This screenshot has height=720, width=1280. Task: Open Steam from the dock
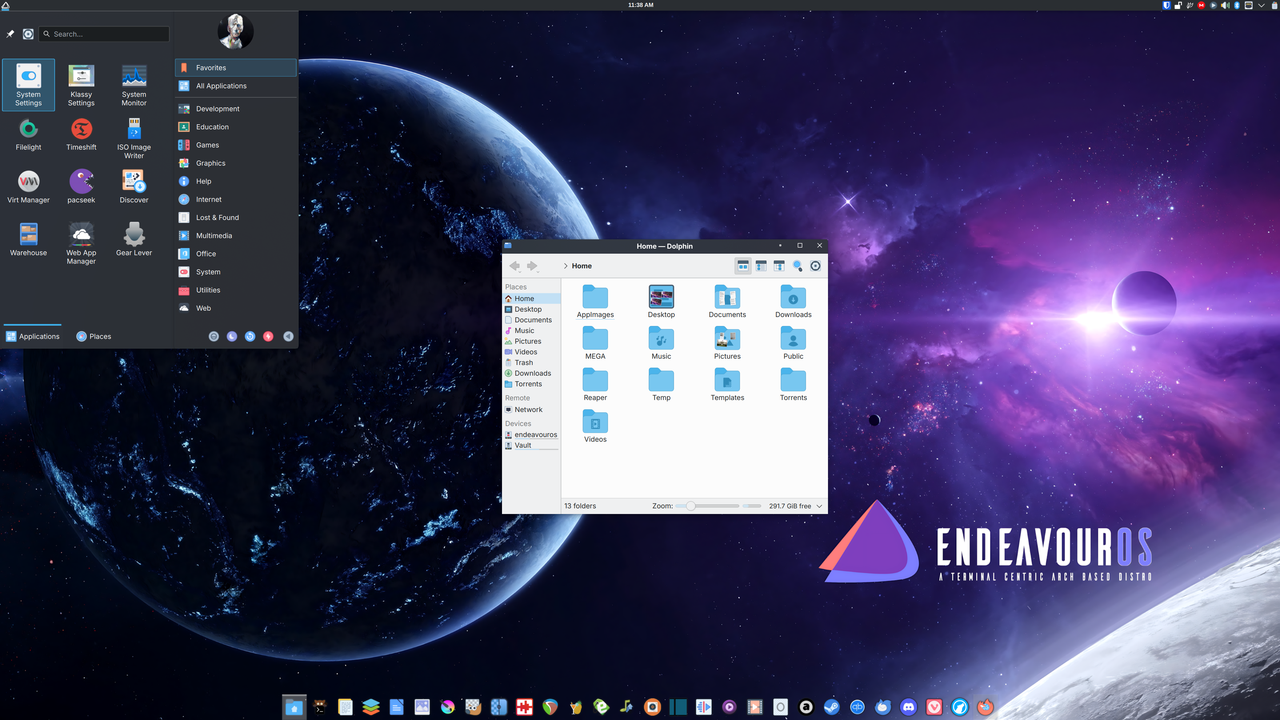pos(832,707)
